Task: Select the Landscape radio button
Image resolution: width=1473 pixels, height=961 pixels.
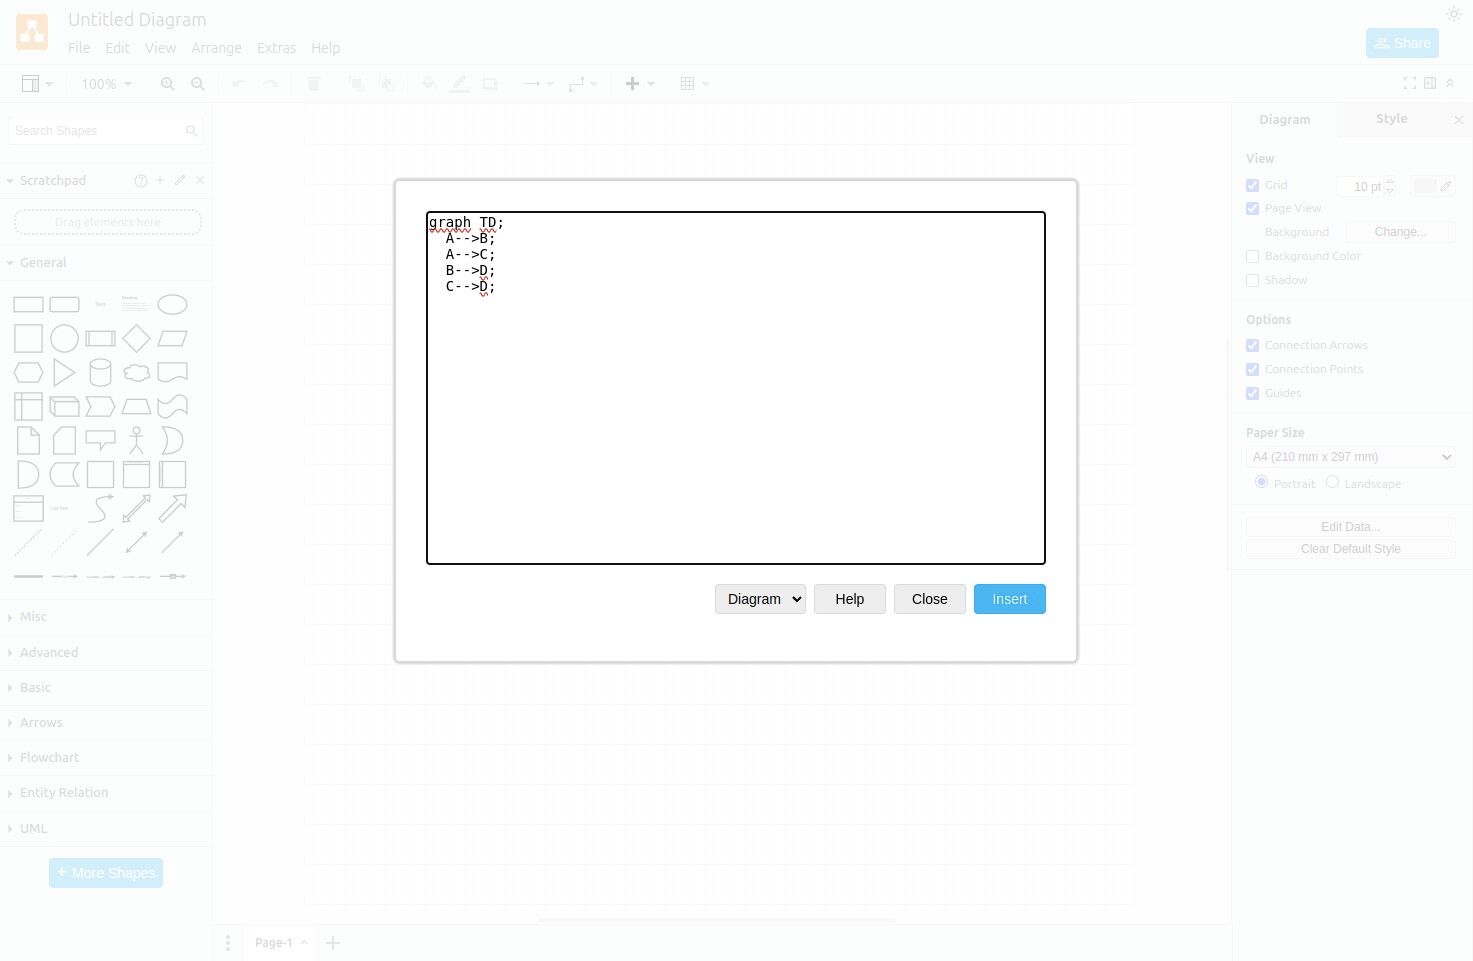Action: coord(1332,481)
